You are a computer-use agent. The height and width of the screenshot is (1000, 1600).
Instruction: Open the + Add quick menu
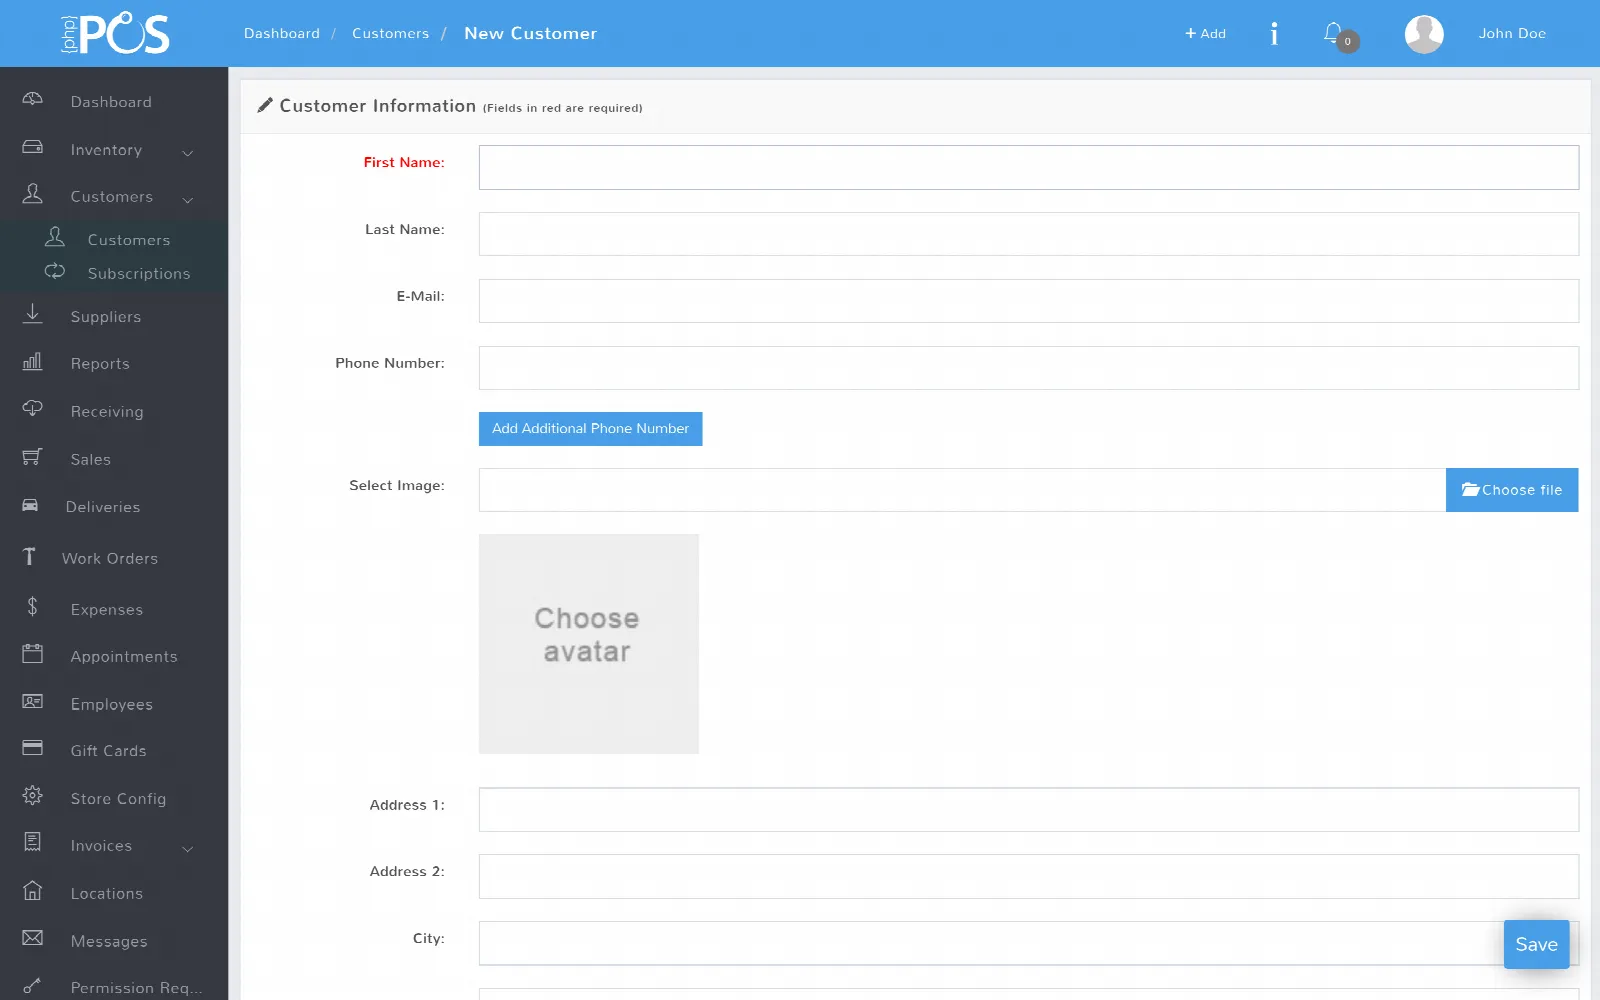click(1205, 34)
